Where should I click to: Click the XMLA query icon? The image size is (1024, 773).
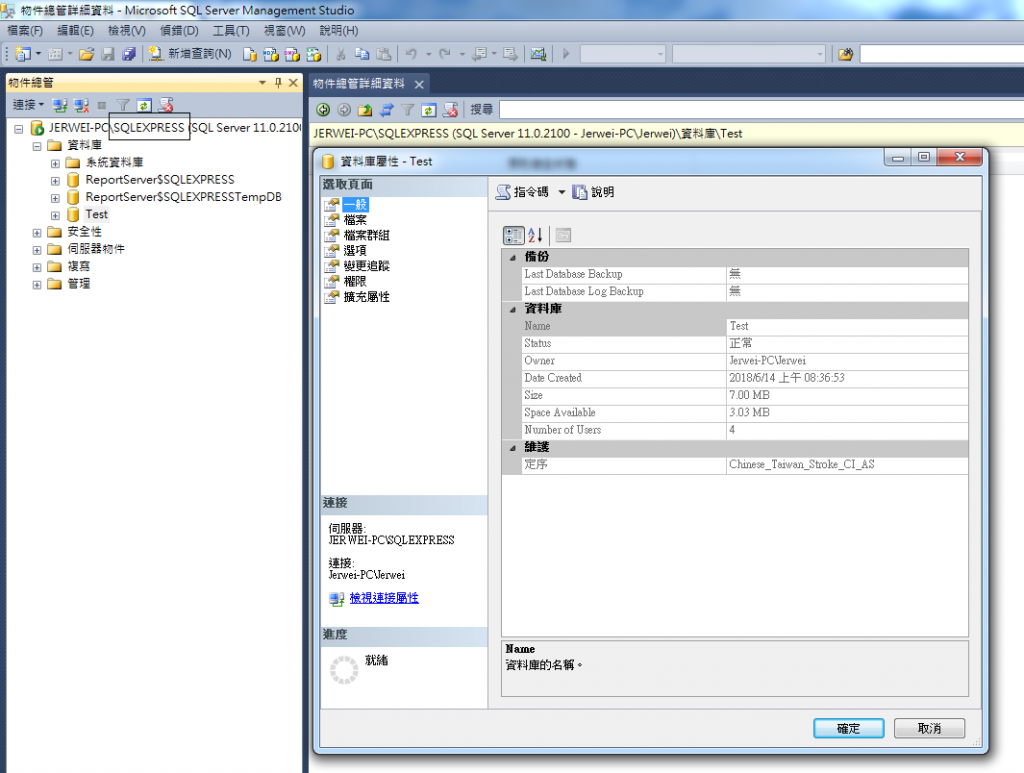coord(313,54)
